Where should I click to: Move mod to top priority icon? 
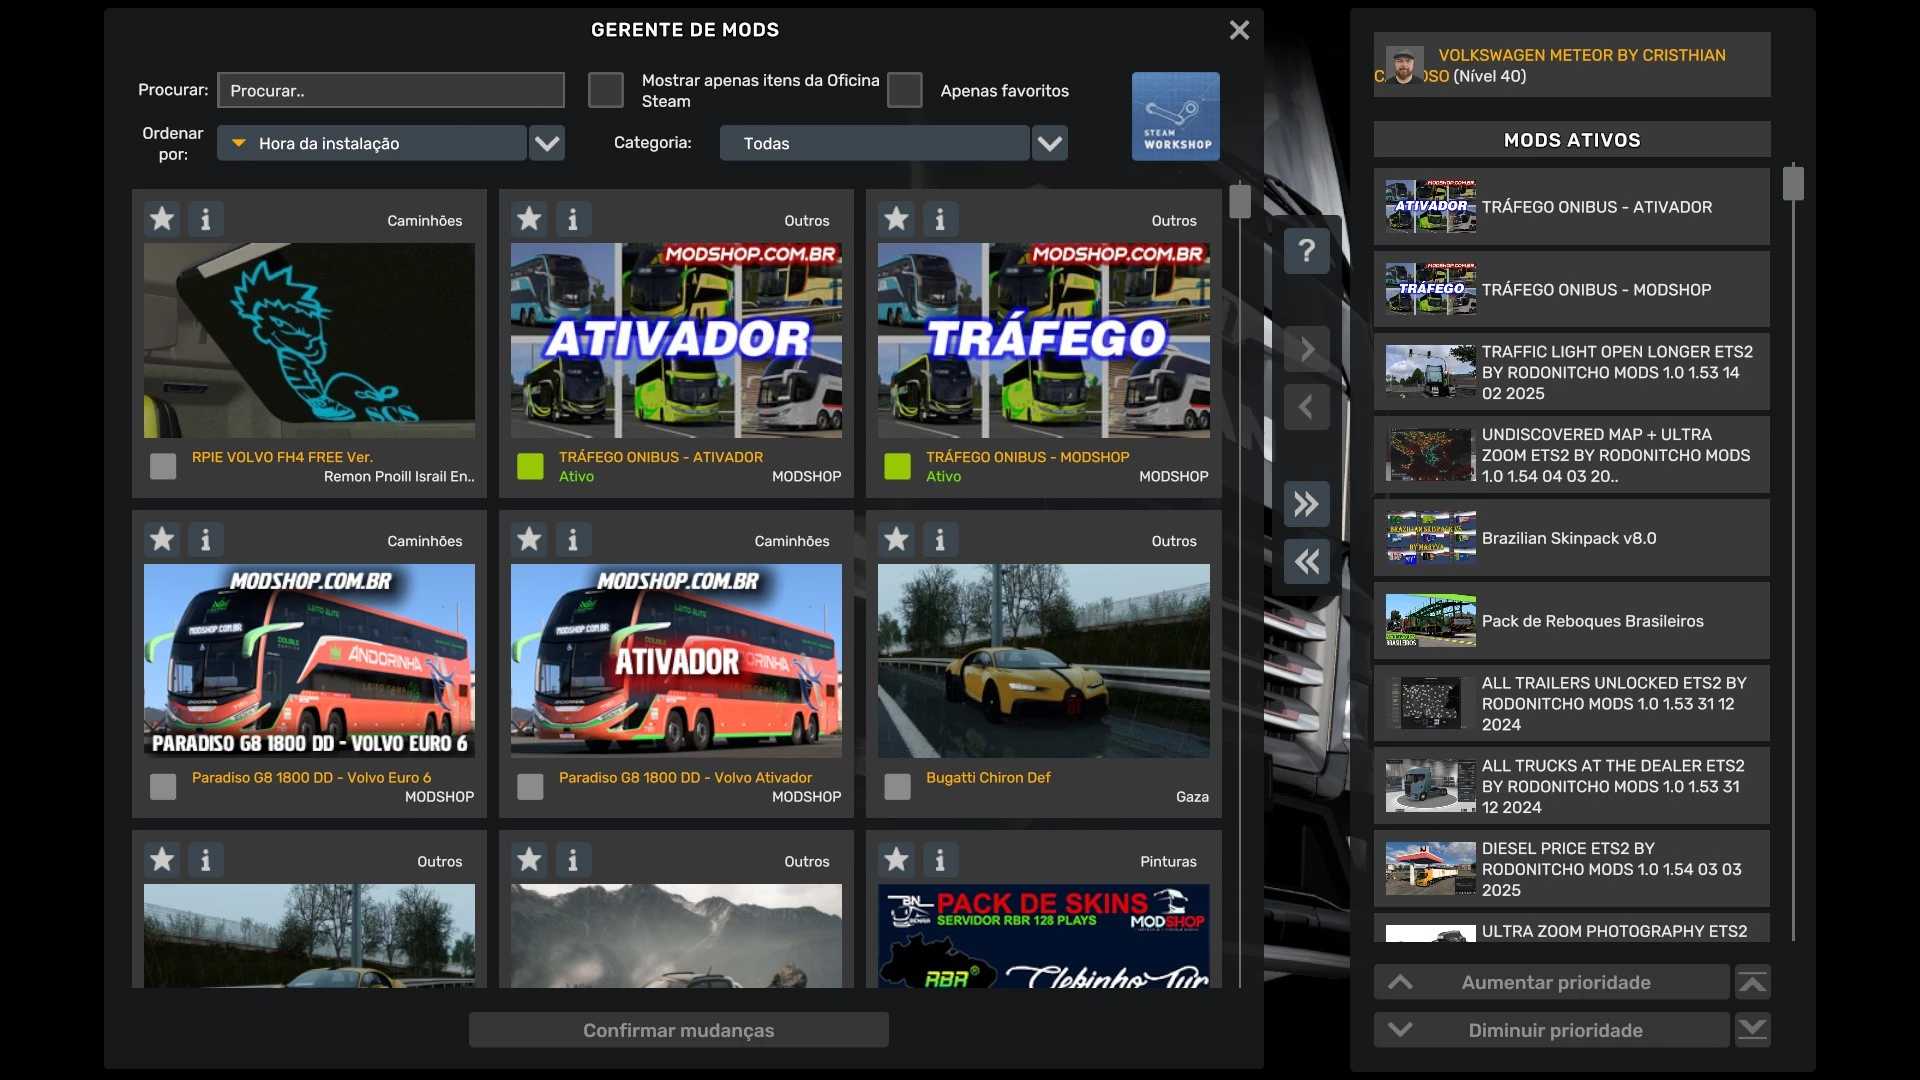[1752, 983]
